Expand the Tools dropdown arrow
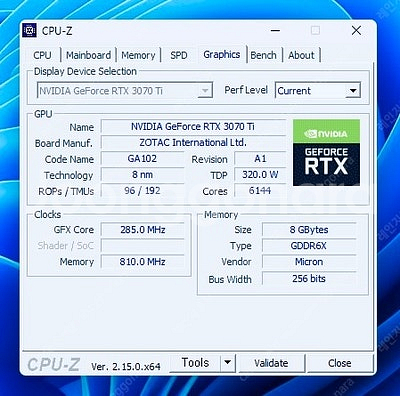 228,363
